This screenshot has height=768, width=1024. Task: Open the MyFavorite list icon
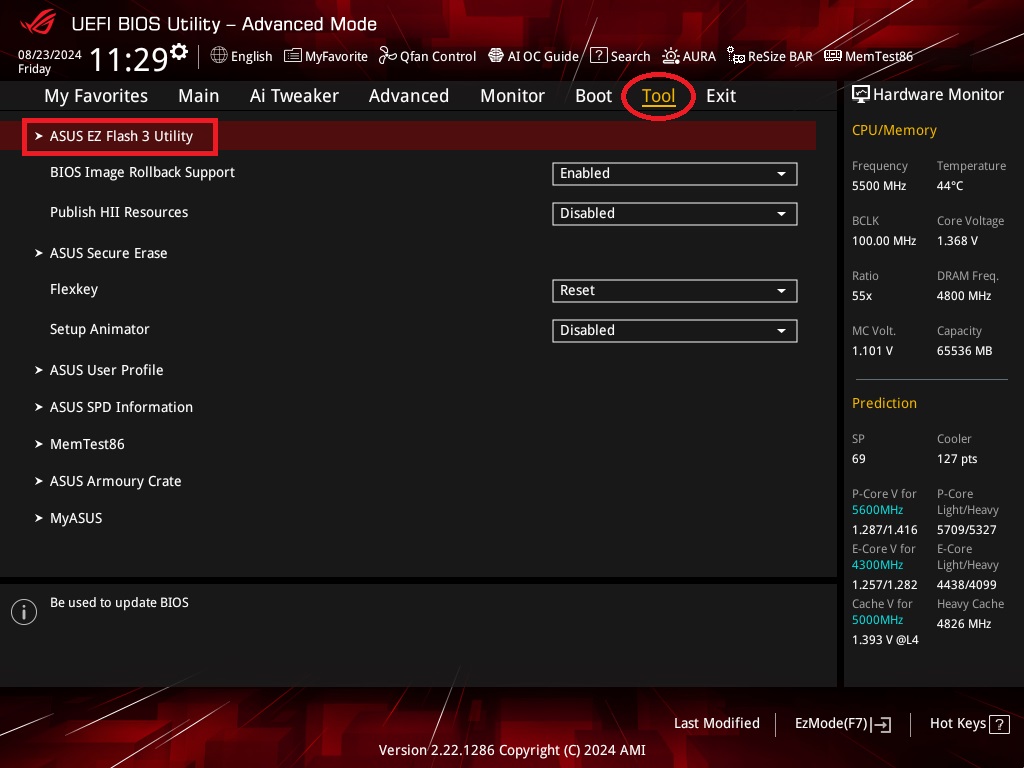click(293, 56)
